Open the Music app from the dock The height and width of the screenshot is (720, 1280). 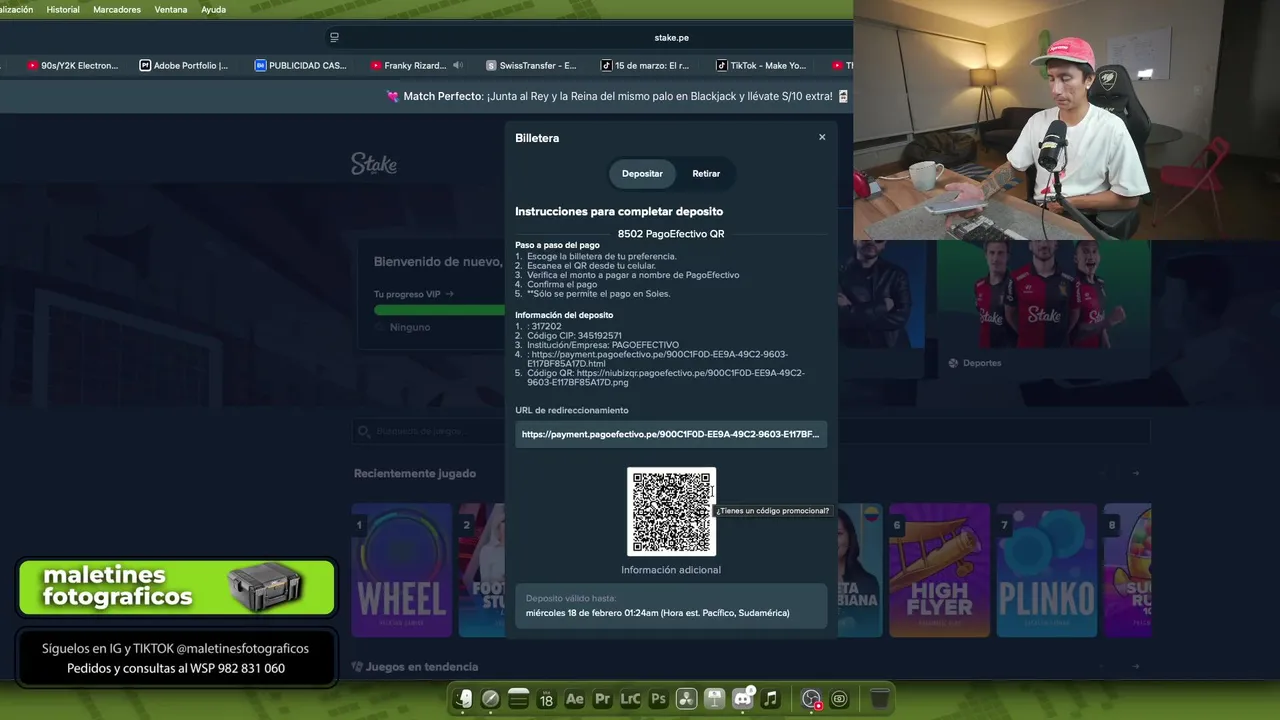pyautogui.click(x=770, y=699)
